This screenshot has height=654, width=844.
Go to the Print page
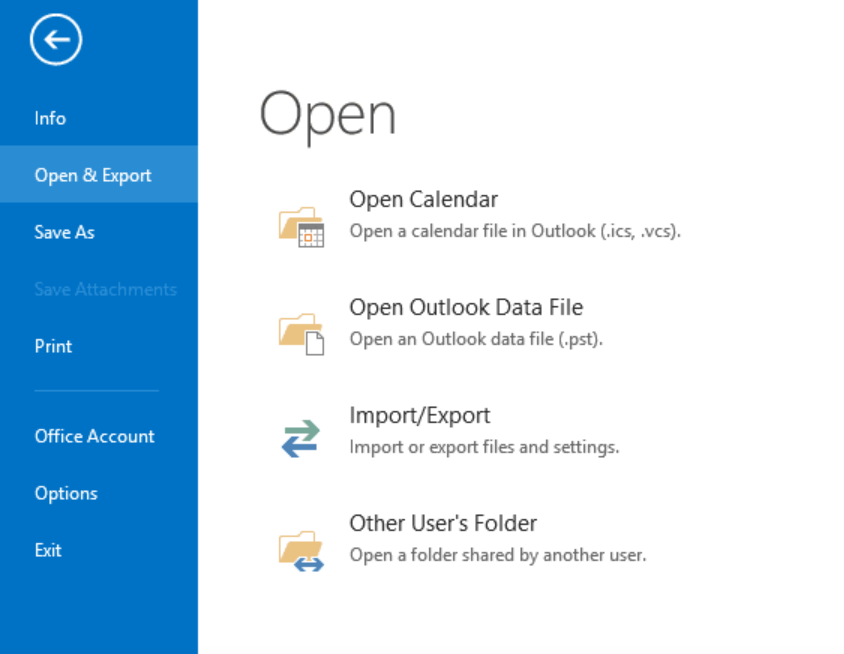coord(53,346)
